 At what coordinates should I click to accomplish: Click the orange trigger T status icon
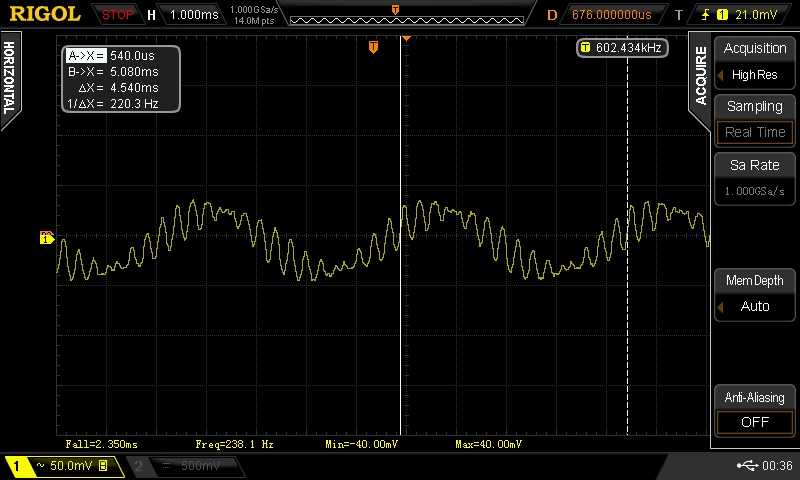[680, 14]
